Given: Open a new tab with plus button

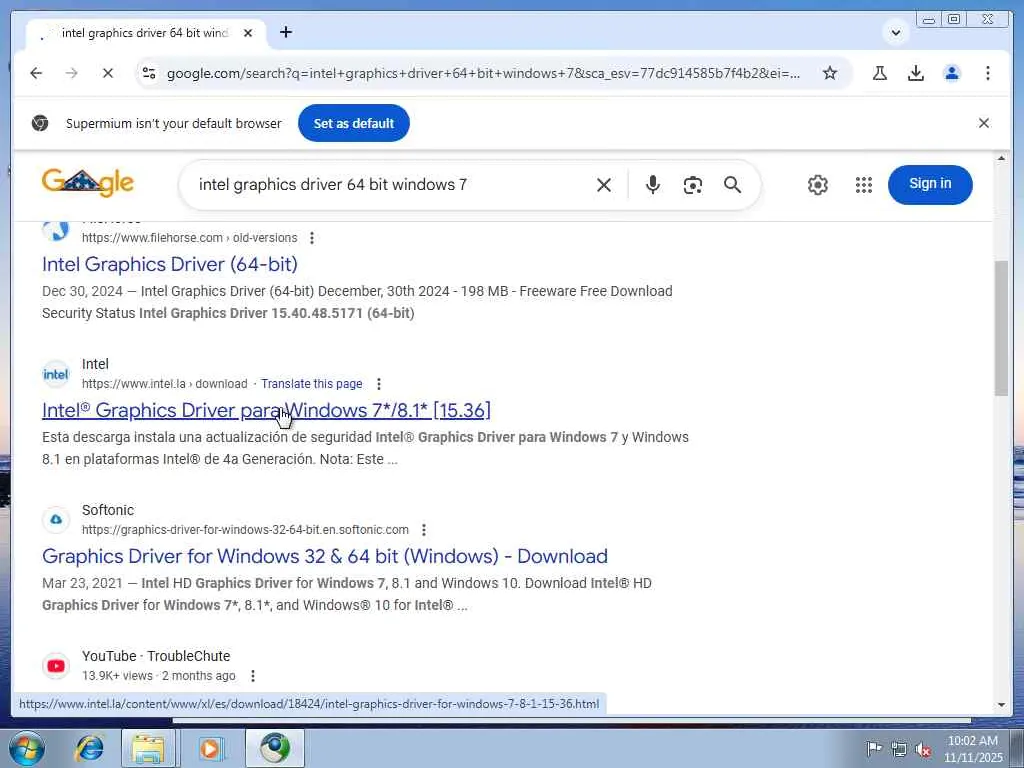Looking at the screenshot, I should [286, 32].
